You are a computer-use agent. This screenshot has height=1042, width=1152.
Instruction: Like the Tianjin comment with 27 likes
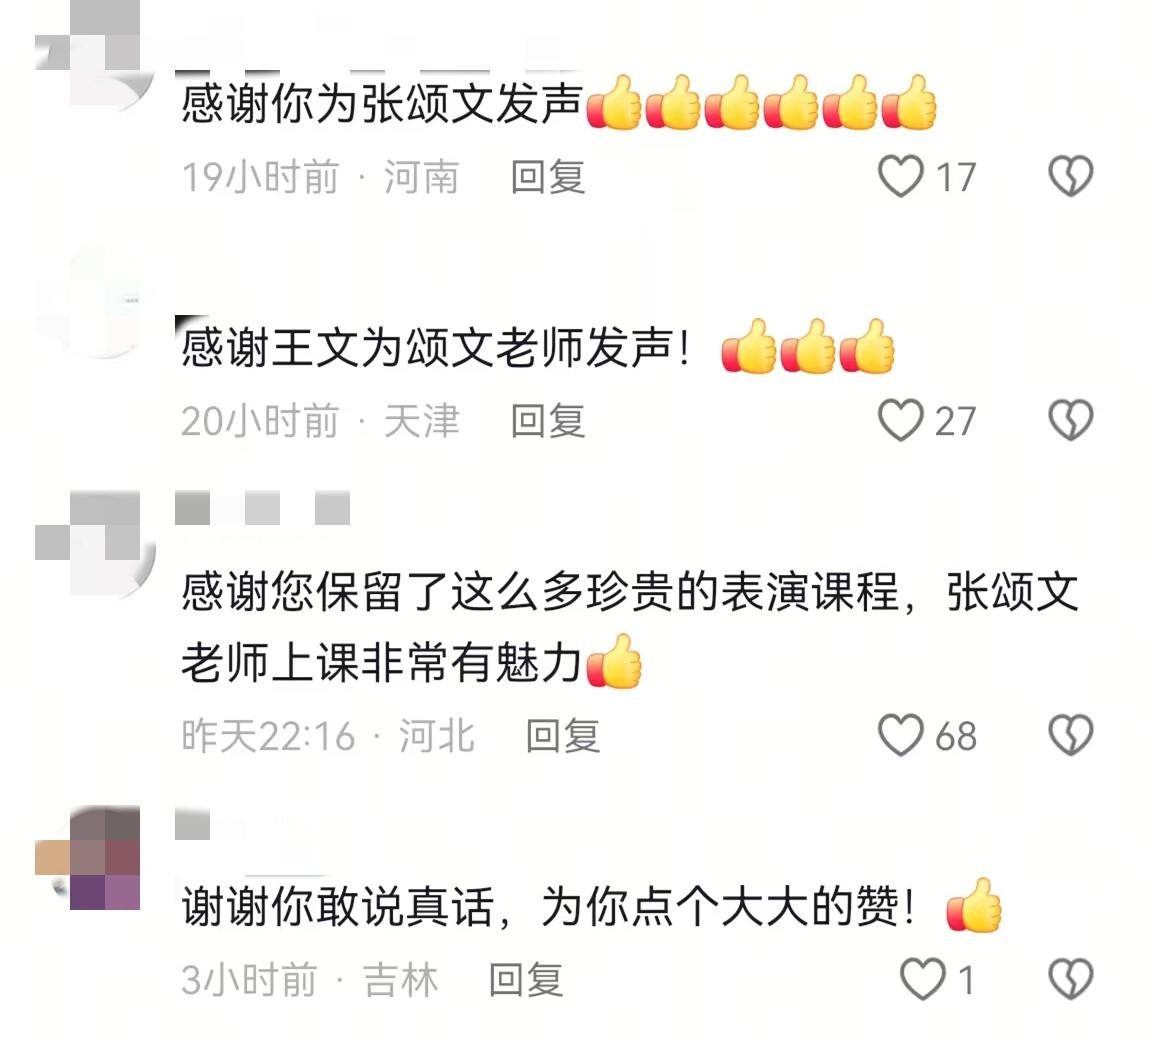[901, 420]
